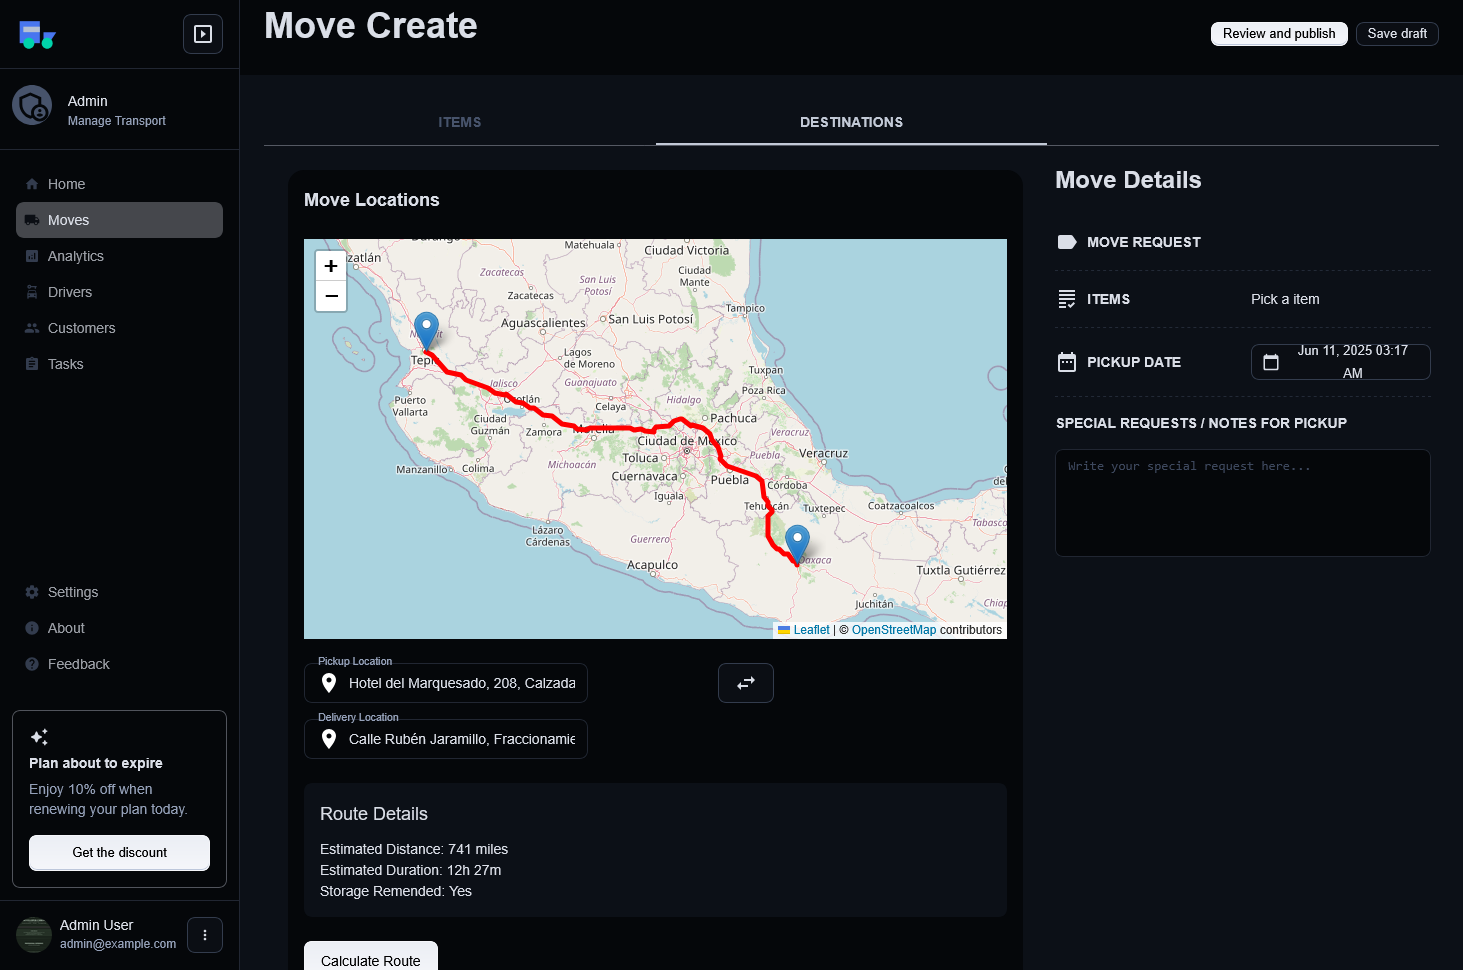This screenshot has height=970, width=1463.
Task: Open Analytics in the sidebar
Action: [119, 256]
